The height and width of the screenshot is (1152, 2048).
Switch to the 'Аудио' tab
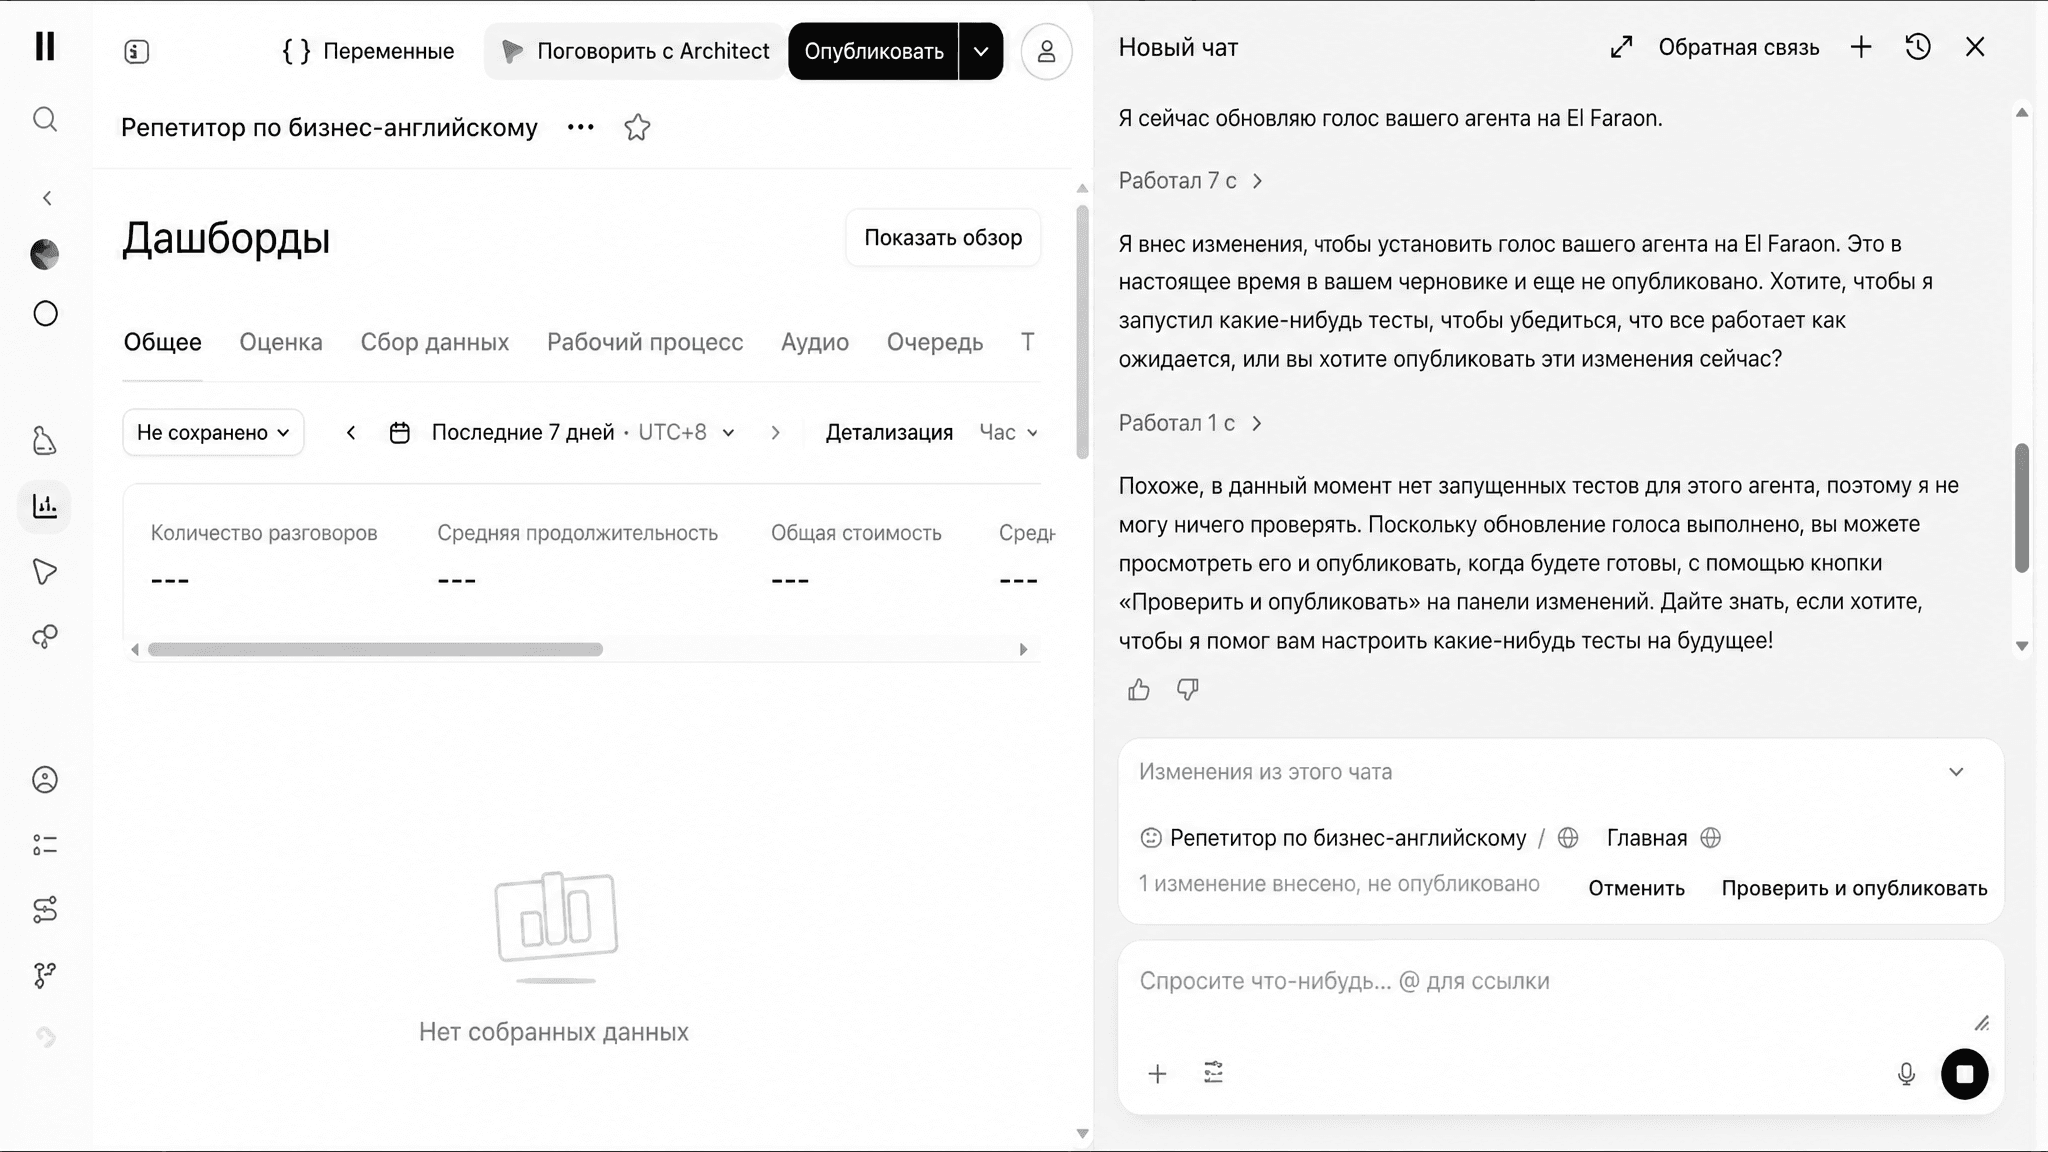[815, 342]
